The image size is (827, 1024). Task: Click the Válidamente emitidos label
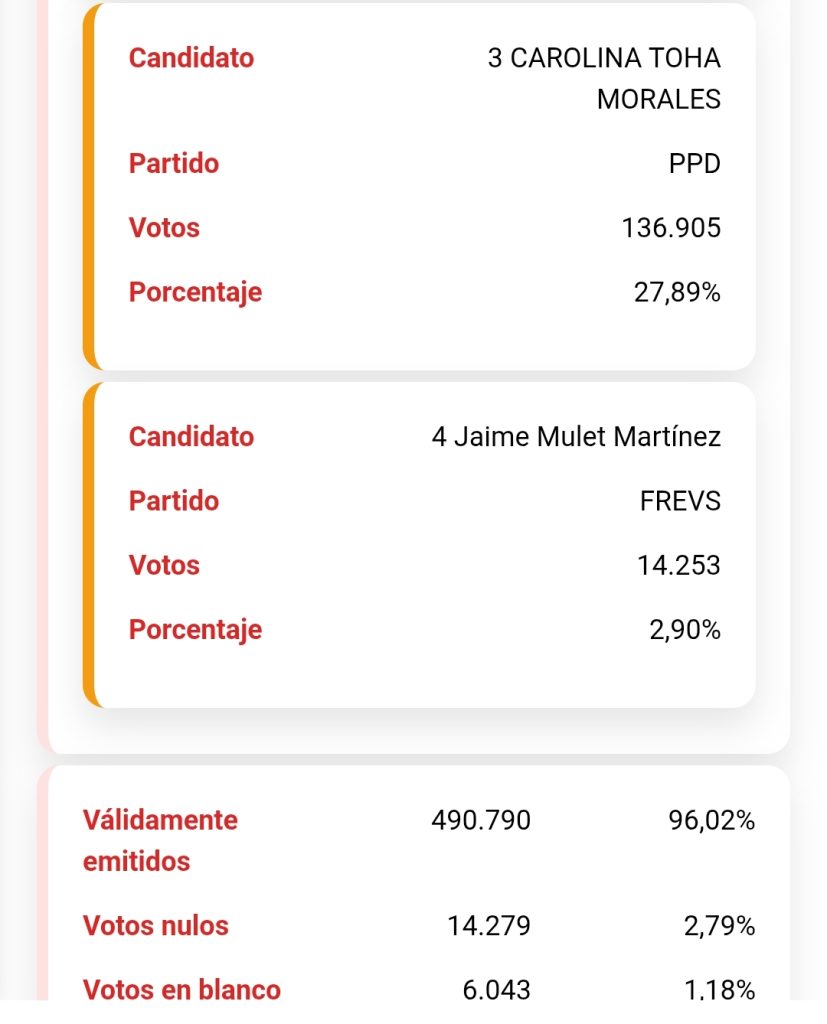click(x=160, y=840)
